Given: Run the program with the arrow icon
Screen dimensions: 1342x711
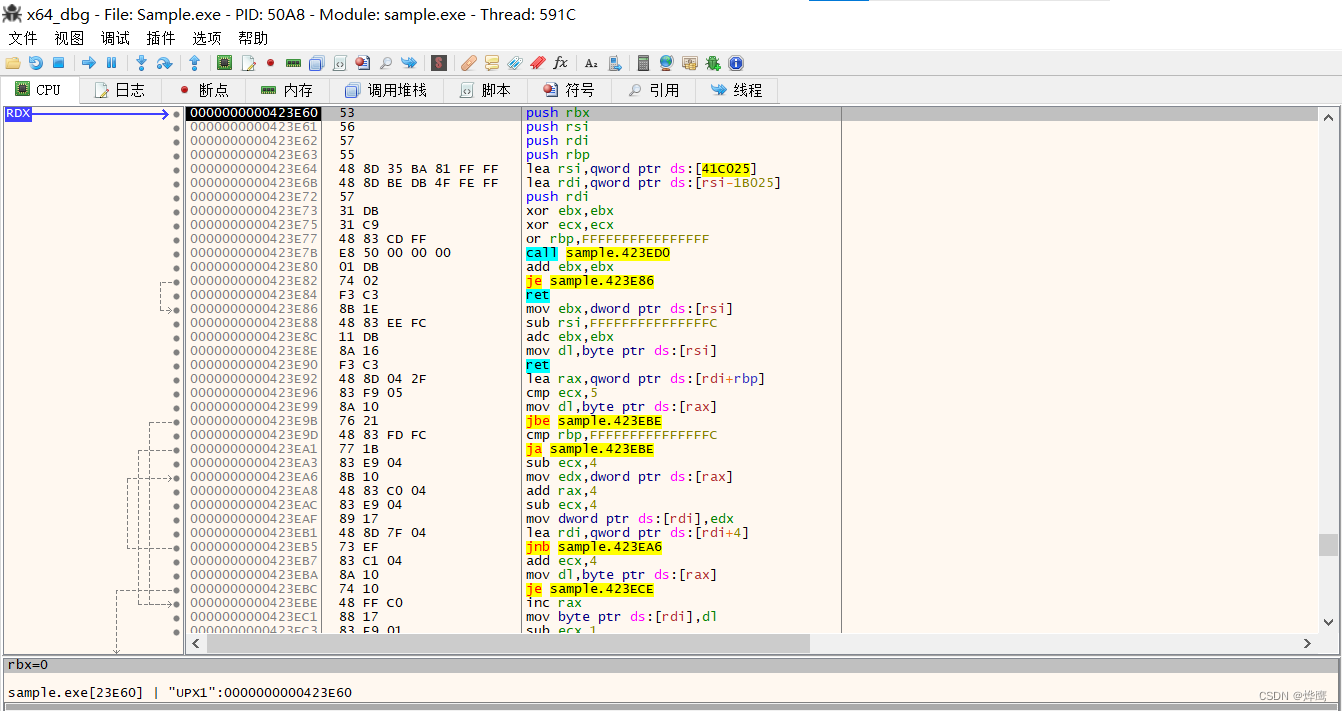Looking at the screenshot, I should [x=88, y=63].
